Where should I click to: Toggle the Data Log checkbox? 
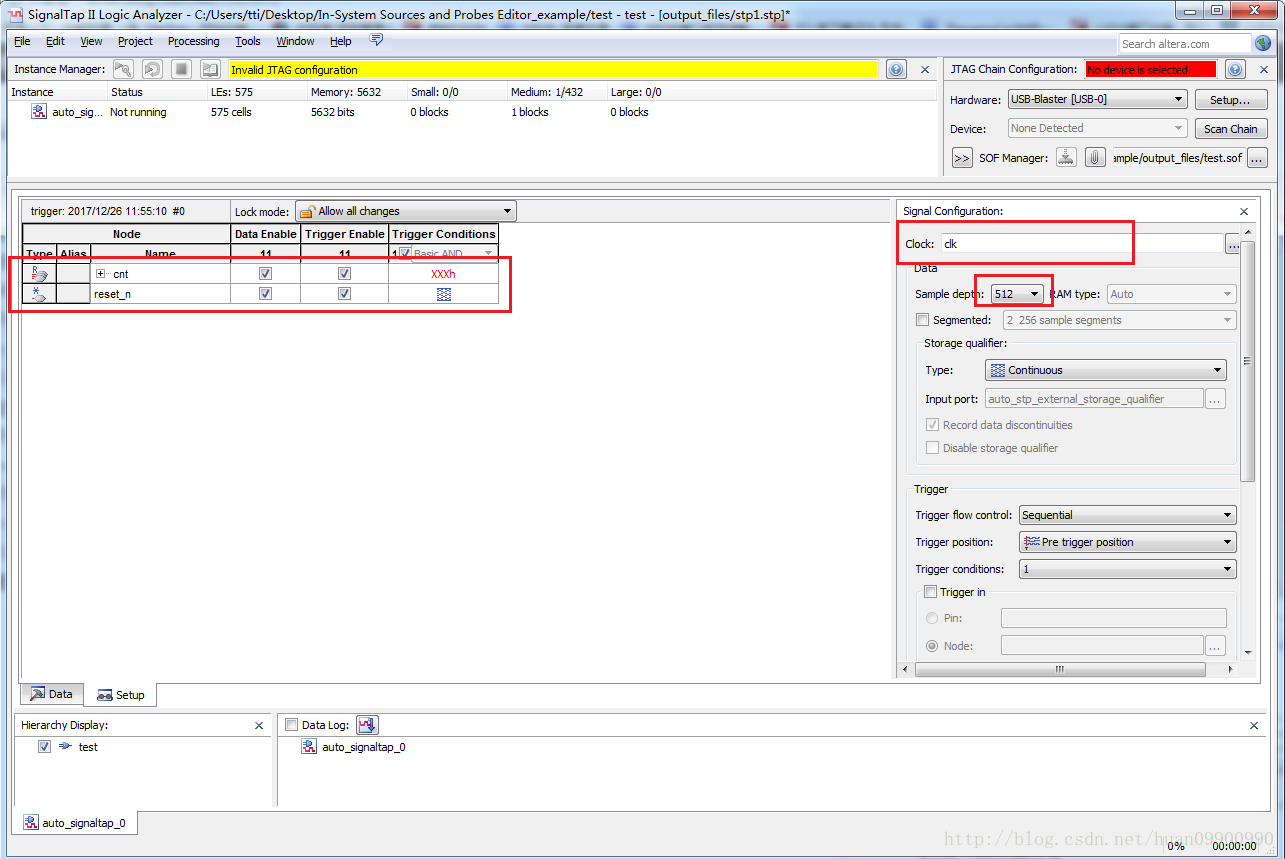point(292,725)
